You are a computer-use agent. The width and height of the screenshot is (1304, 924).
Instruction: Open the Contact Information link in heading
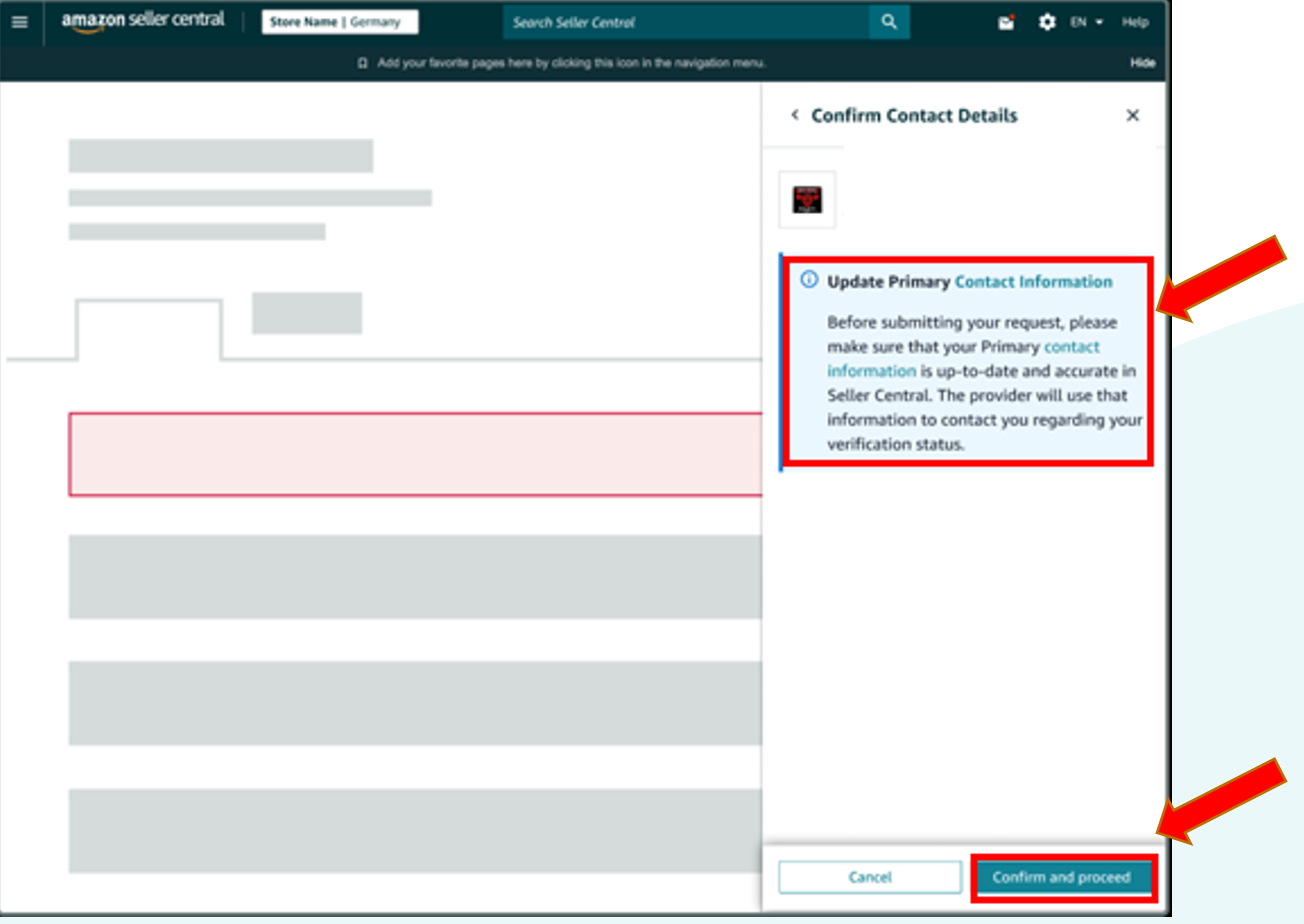click(x=1033, y=282)
